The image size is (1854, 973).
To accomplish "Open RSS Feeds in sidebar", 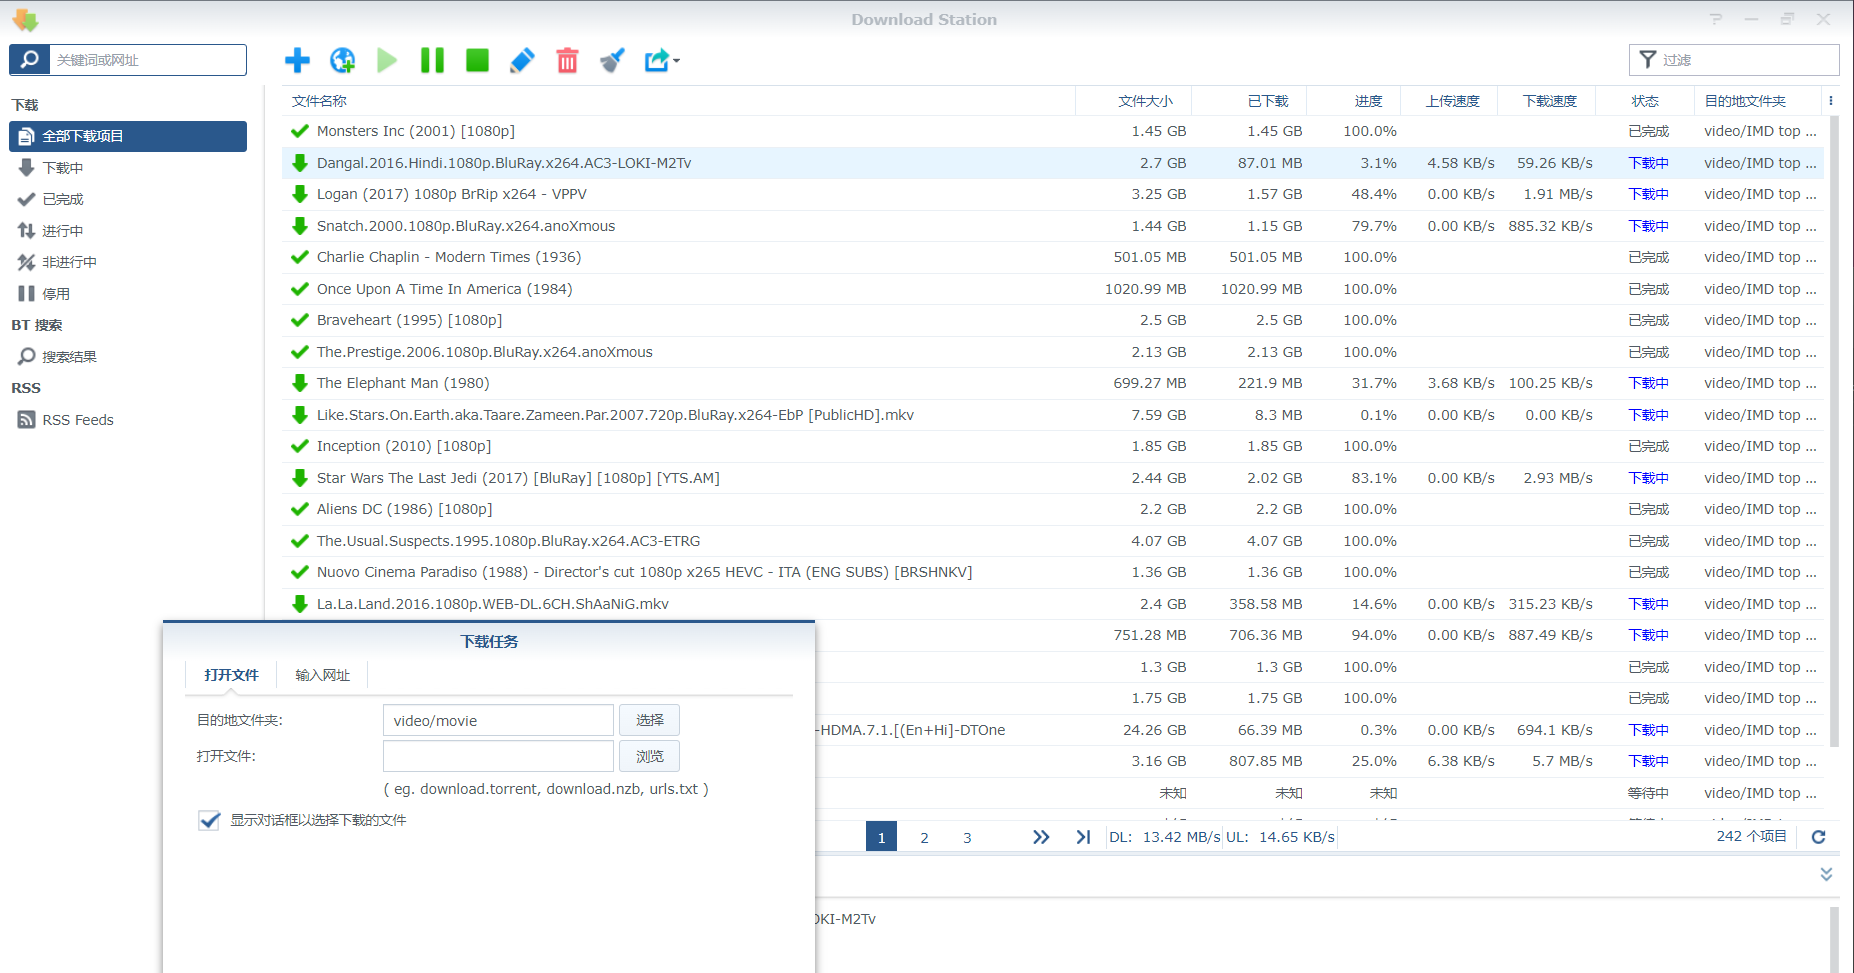I will click(128, 420).
